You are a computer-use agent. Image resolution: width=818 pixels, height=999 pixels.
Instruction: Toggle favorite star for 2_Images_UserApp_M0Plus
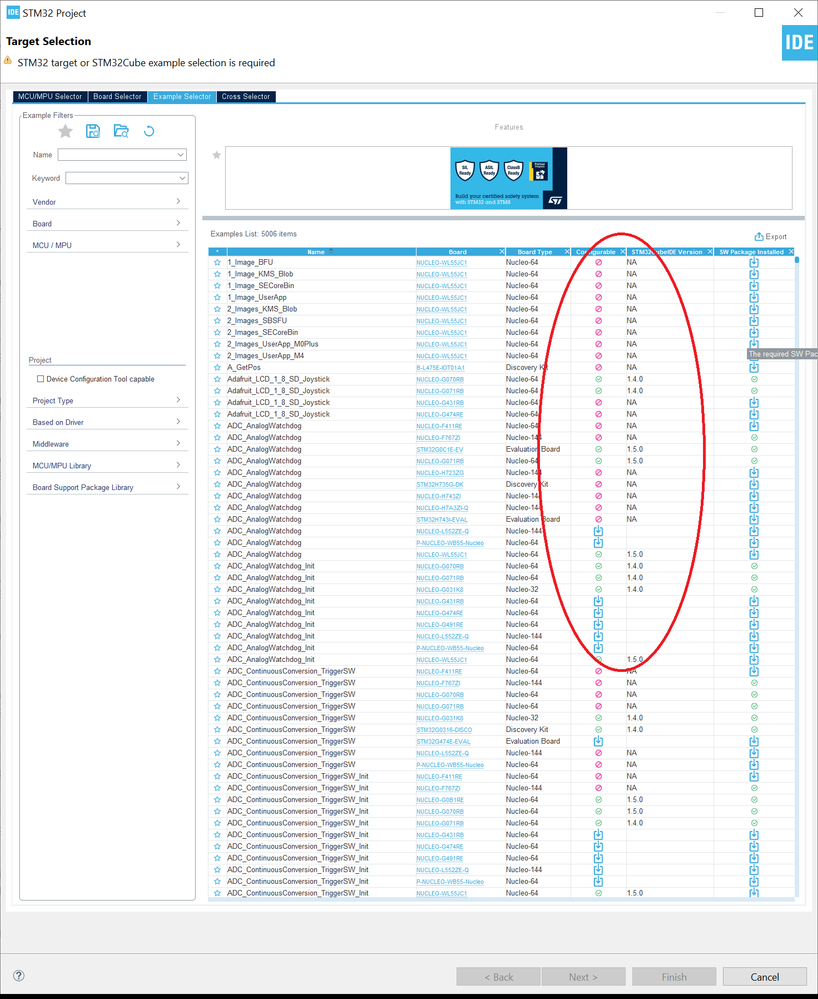coord(217,344)
